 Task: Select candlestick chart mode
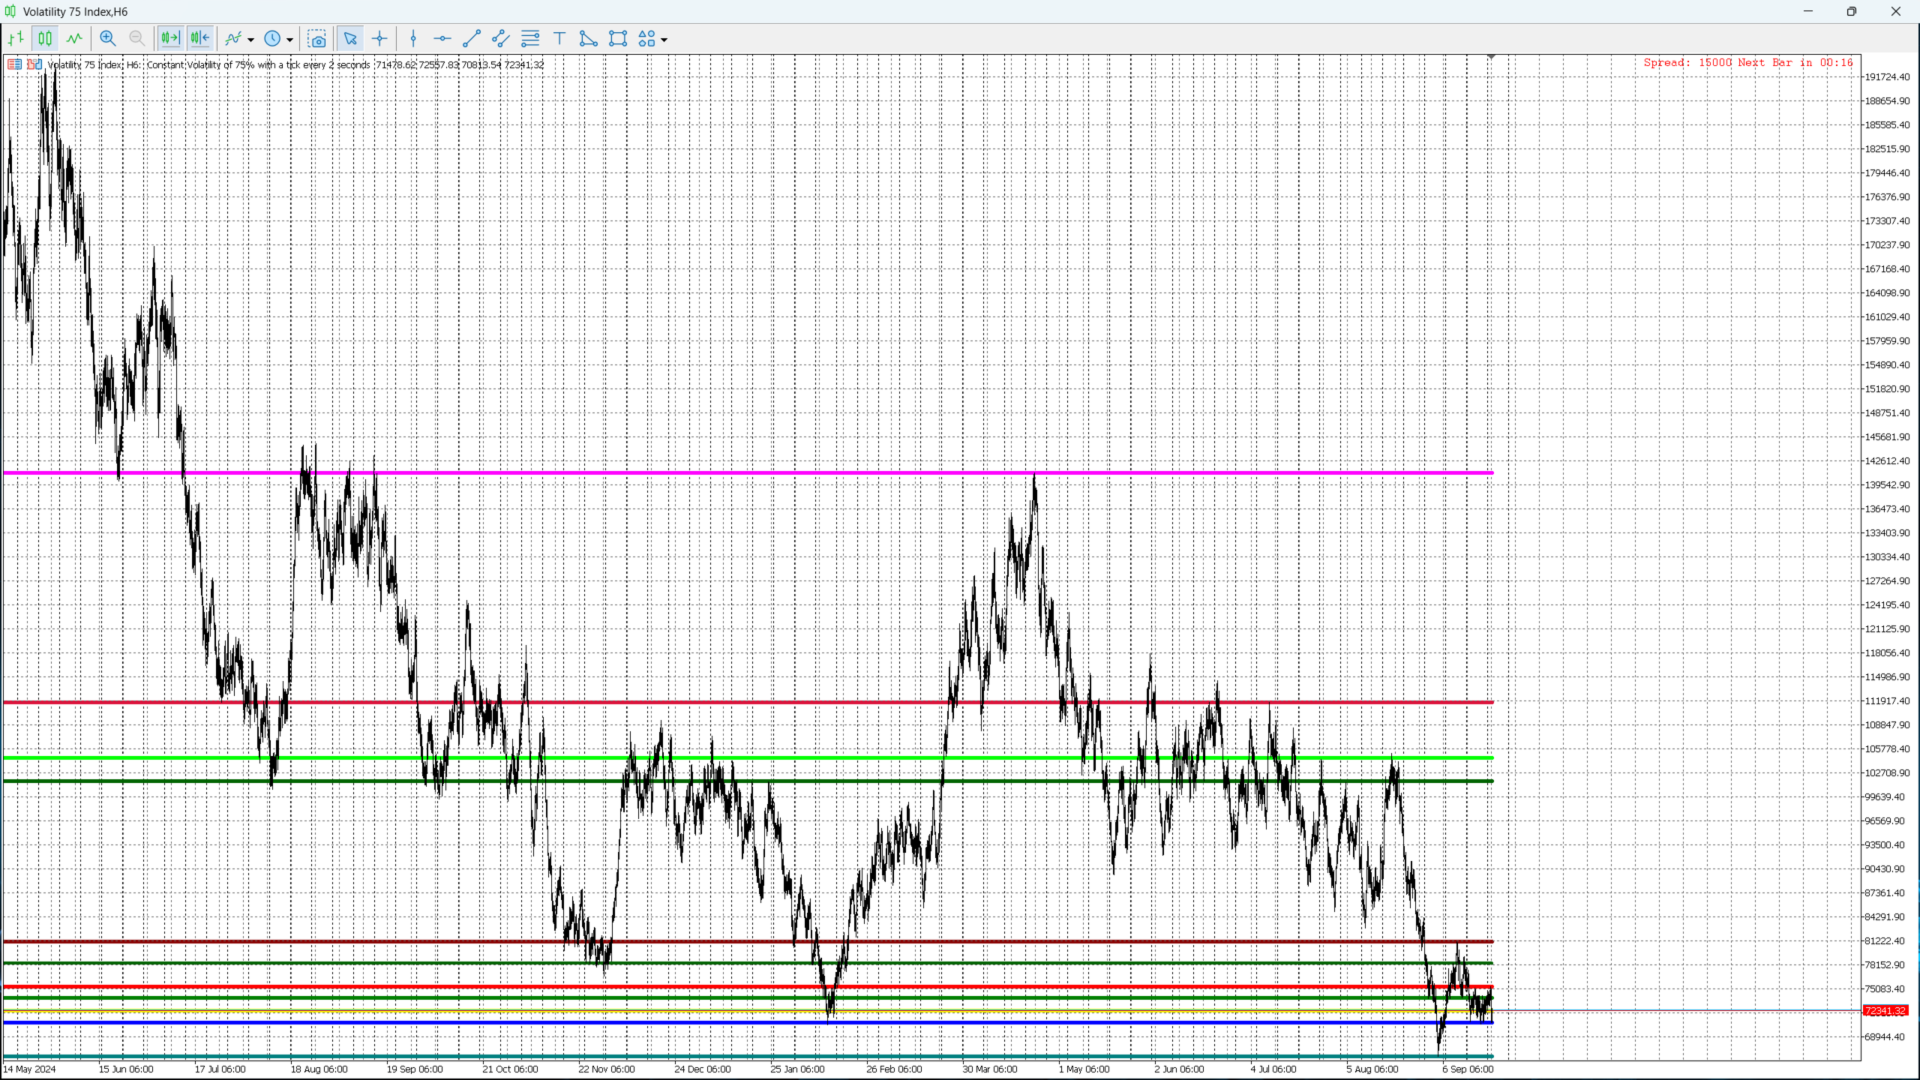click(45, 39)
